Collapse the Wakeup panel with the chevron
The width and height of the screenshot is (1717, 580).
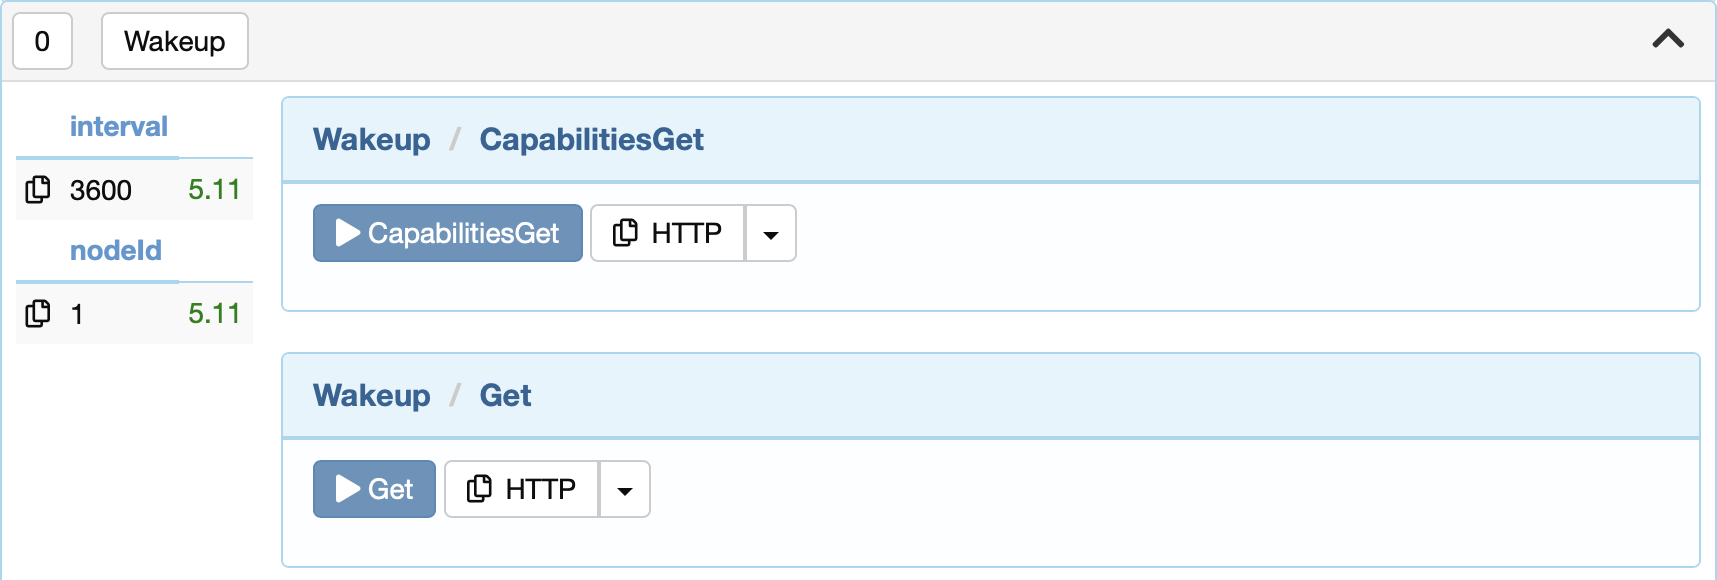[x=1668, y=39]
